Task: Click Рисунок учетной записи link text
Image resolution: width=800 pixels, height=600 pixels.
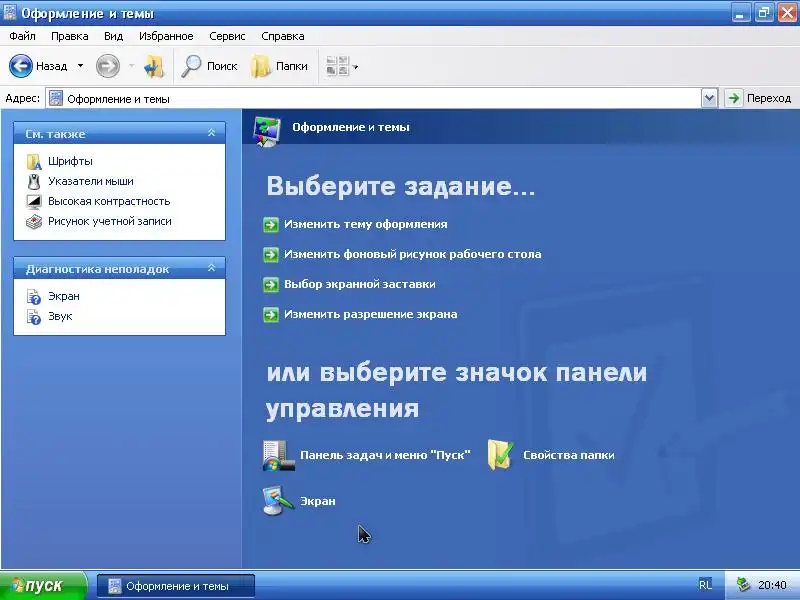Action: pos(110,221)
